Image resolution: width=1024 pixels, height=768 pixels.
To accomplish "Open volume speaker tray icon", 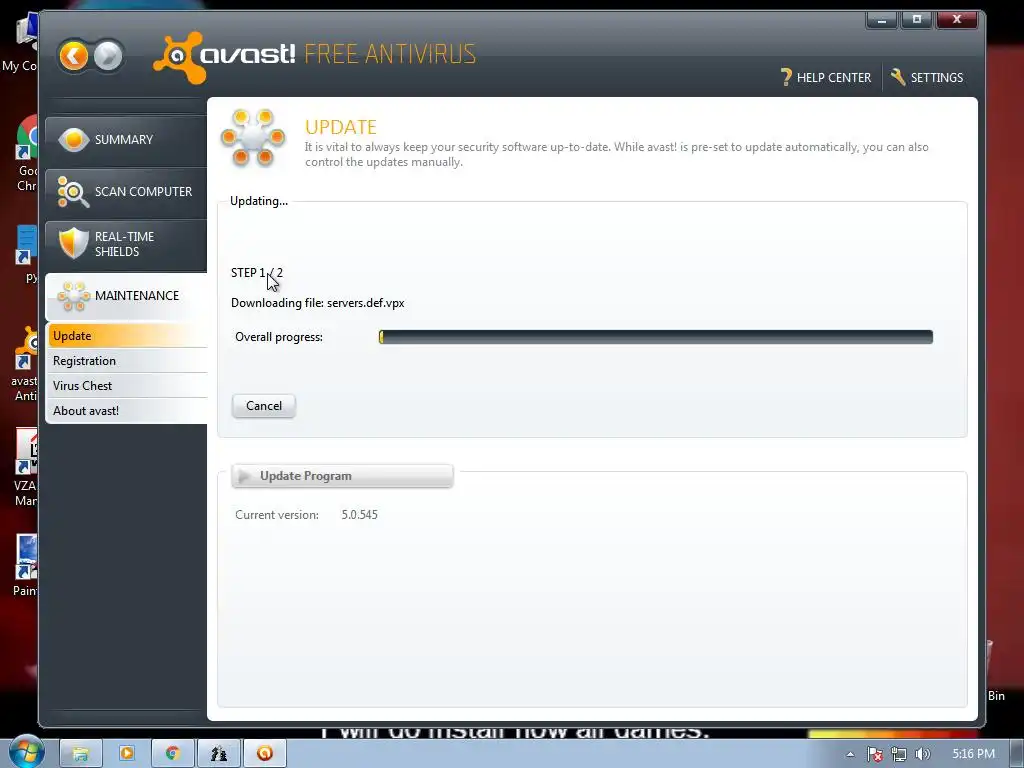I will point(922,754).
